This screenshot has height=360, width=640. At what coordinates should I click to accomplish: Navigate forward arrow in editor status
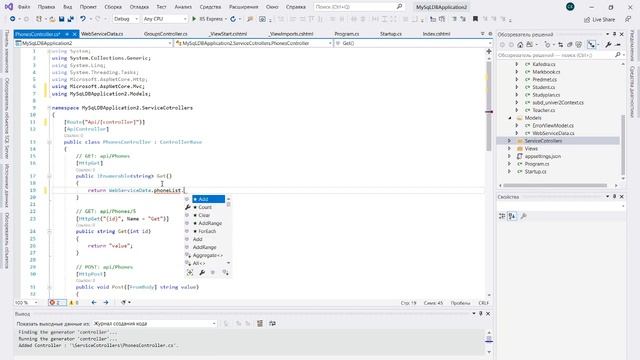pos(106,303)
